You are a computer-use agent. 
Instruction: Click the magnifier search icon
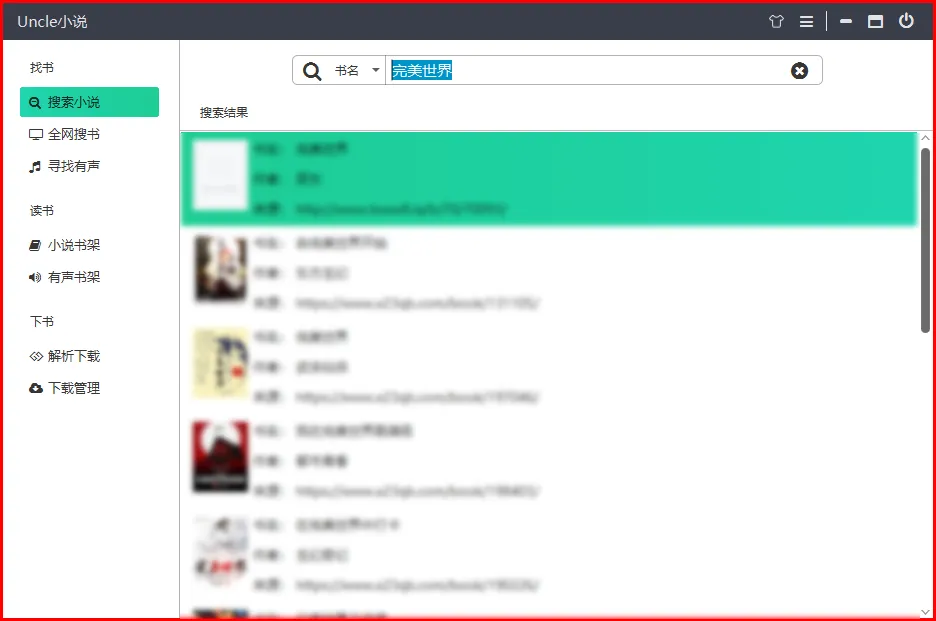pyautogui.click(x=312, y=70)
